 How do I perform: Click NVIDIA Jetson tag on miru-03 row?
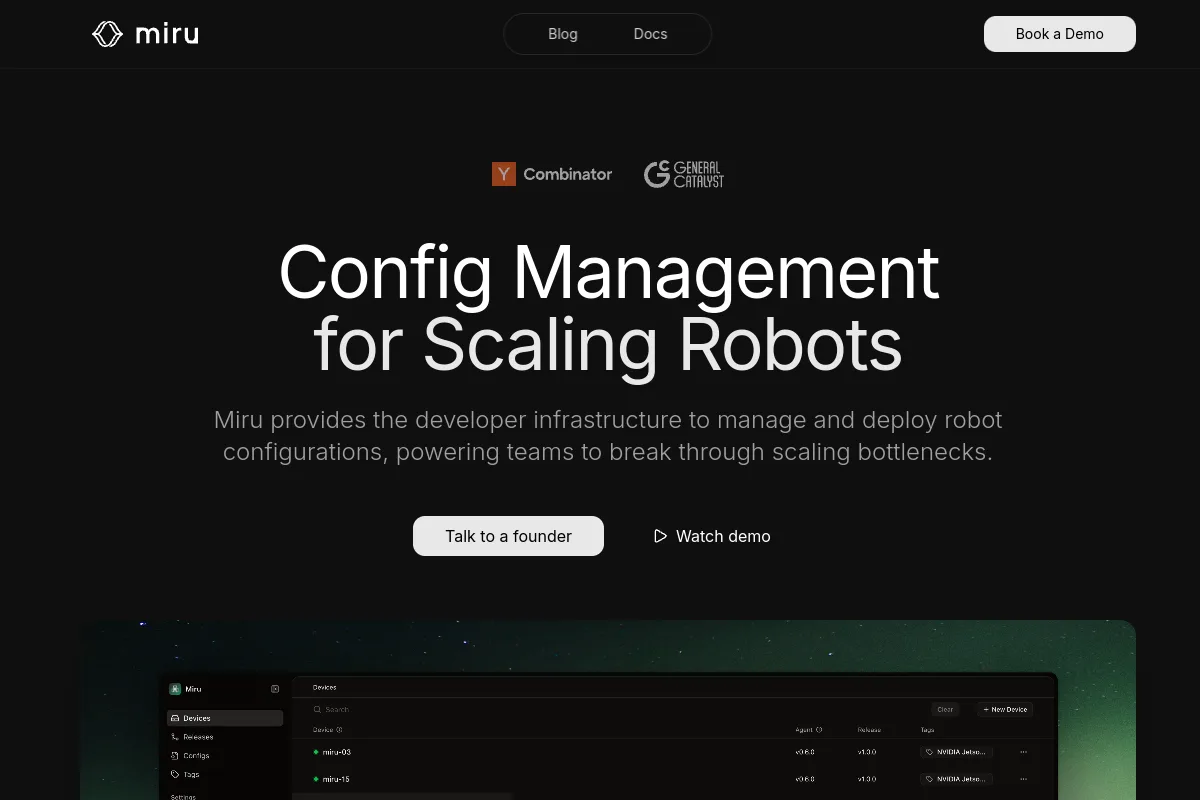pyautogui.click(x=956, y=752)
